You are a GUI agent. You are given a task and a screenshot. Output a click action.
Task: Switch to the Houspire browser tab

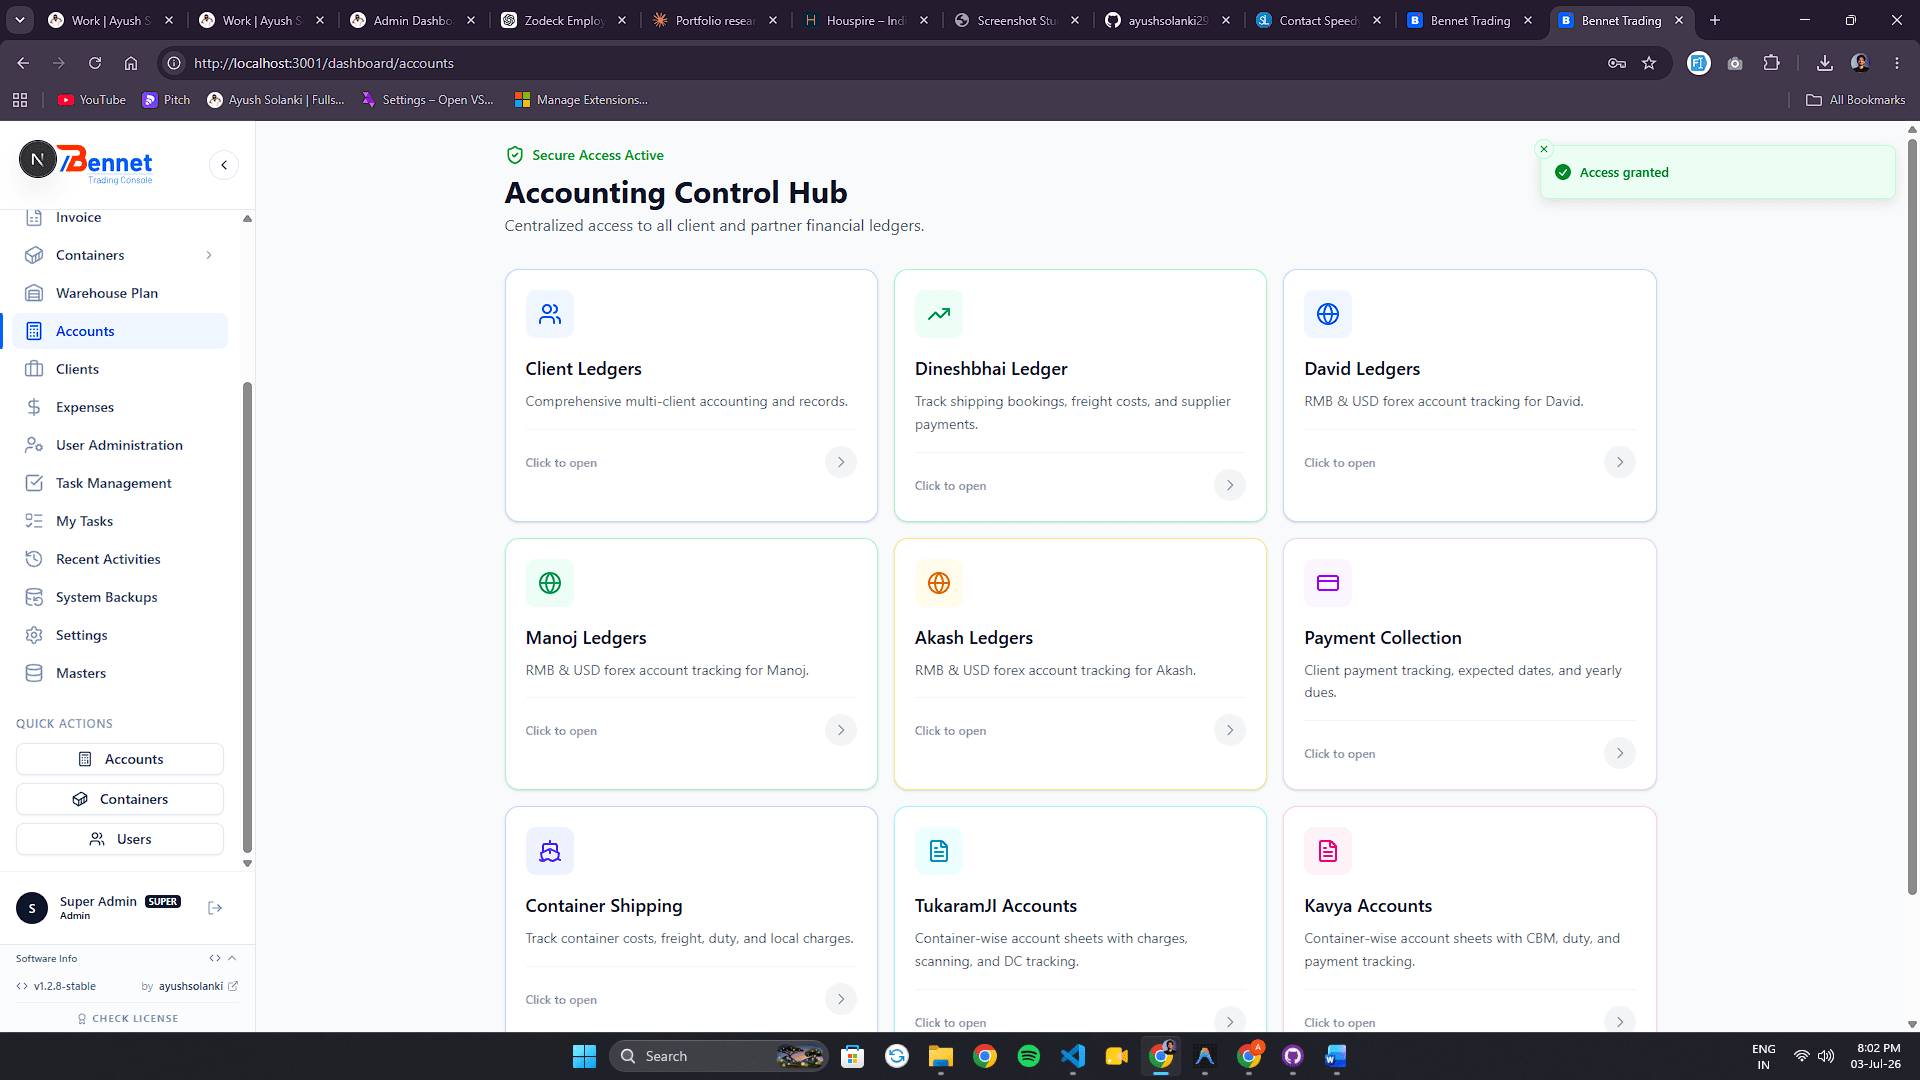[x=868, y=20]
